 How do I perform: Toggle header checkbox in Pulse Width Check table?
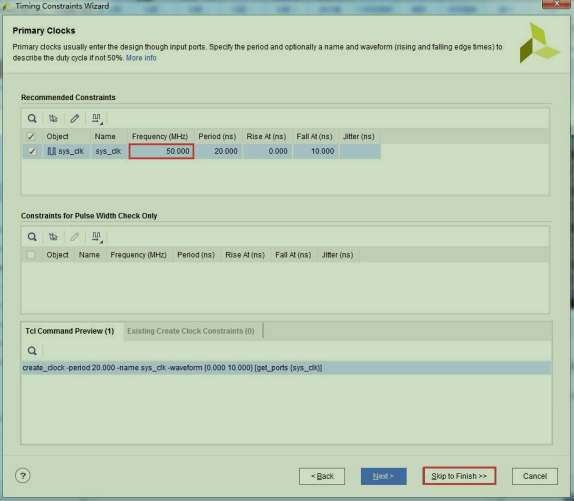(31, 255)
